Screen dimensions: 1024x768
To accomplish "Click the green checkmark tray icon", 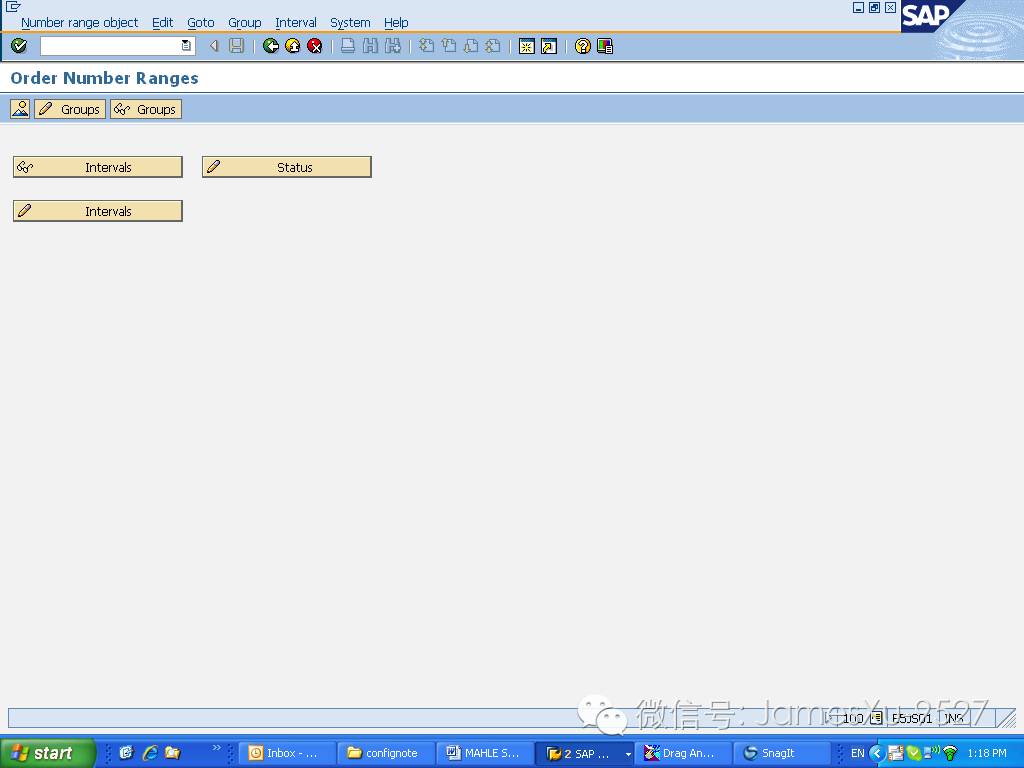I will 914,753.
